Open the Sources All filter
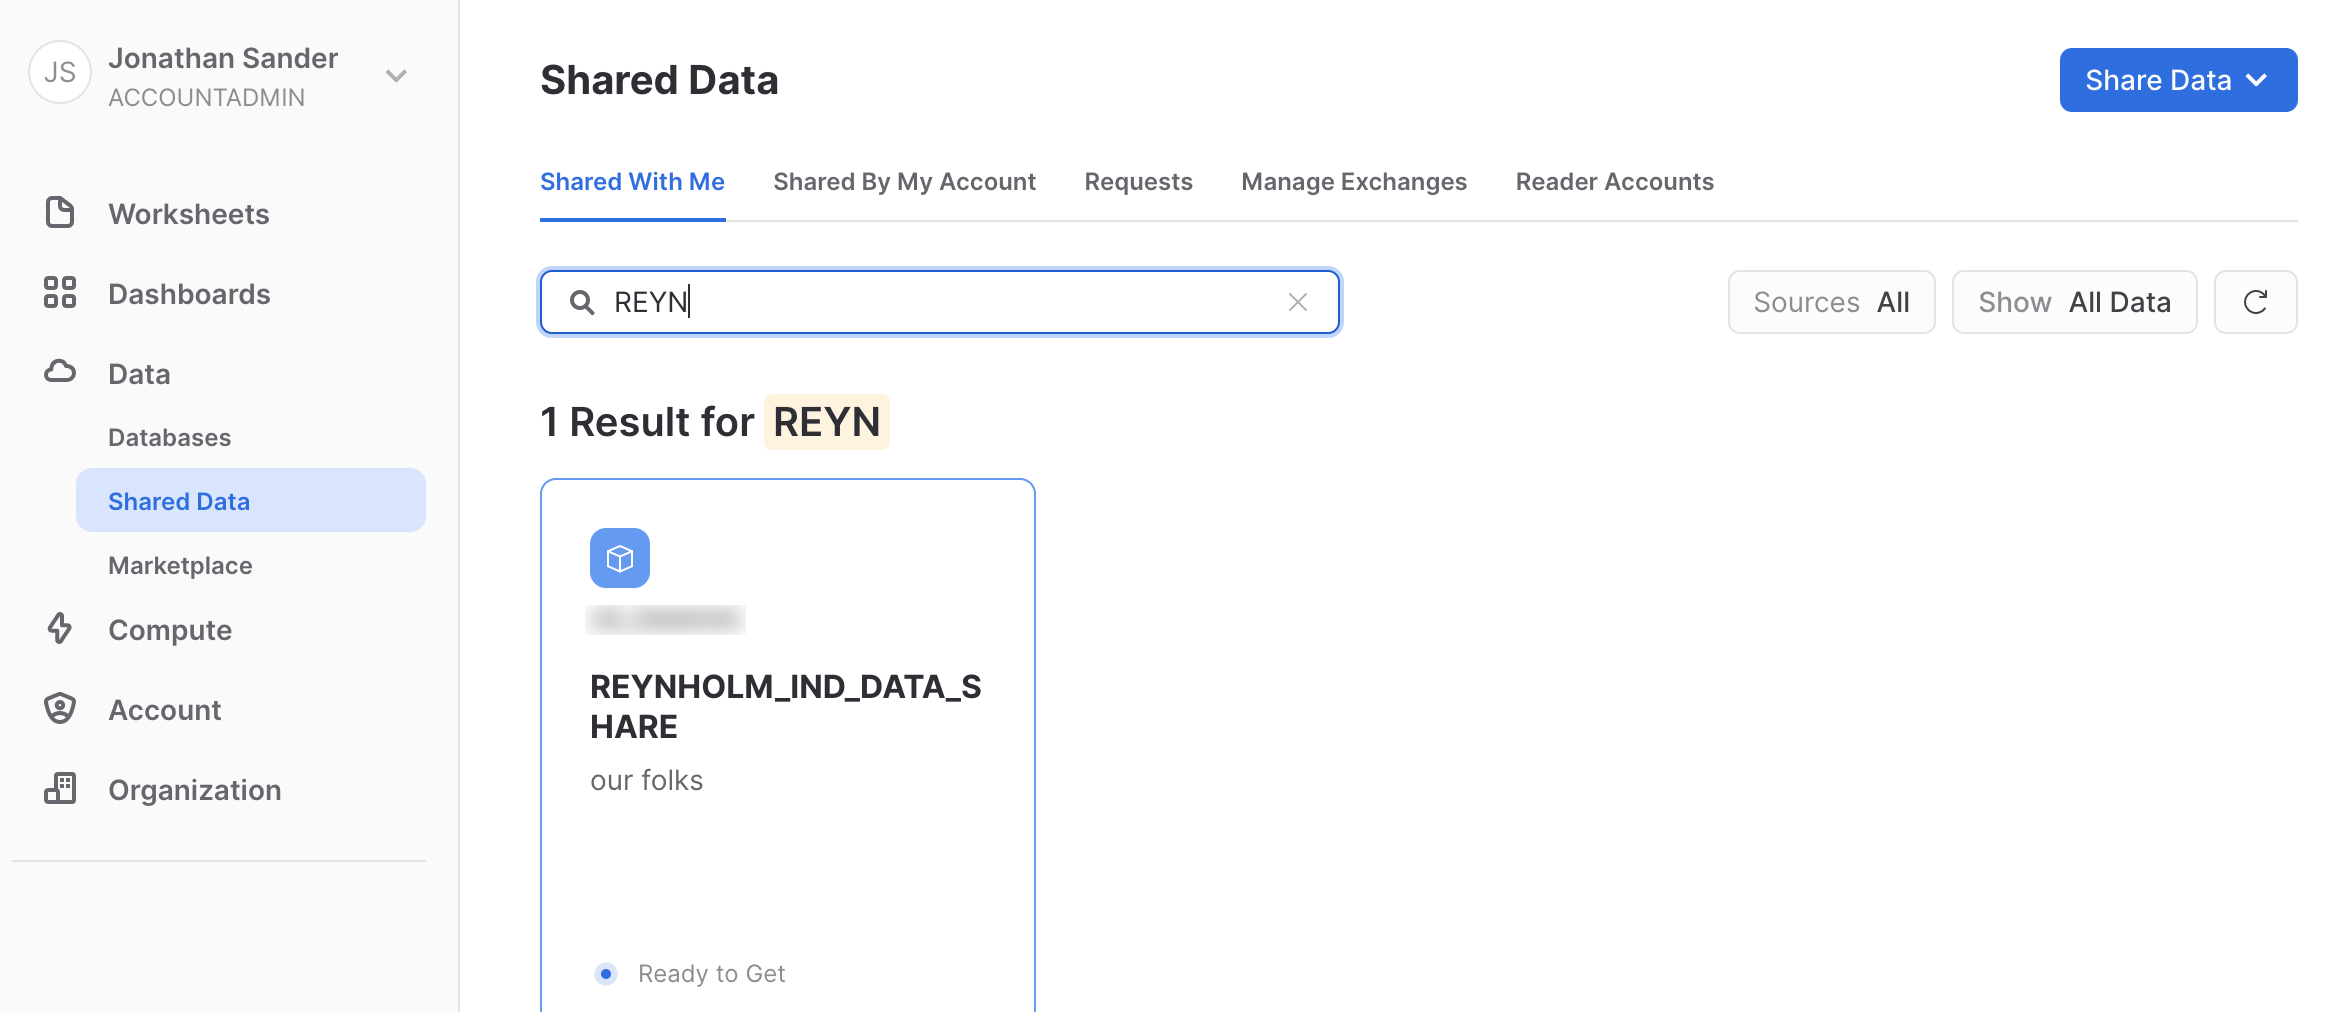Viewport: 2336px width, 1012px height. click(1830, 302)
